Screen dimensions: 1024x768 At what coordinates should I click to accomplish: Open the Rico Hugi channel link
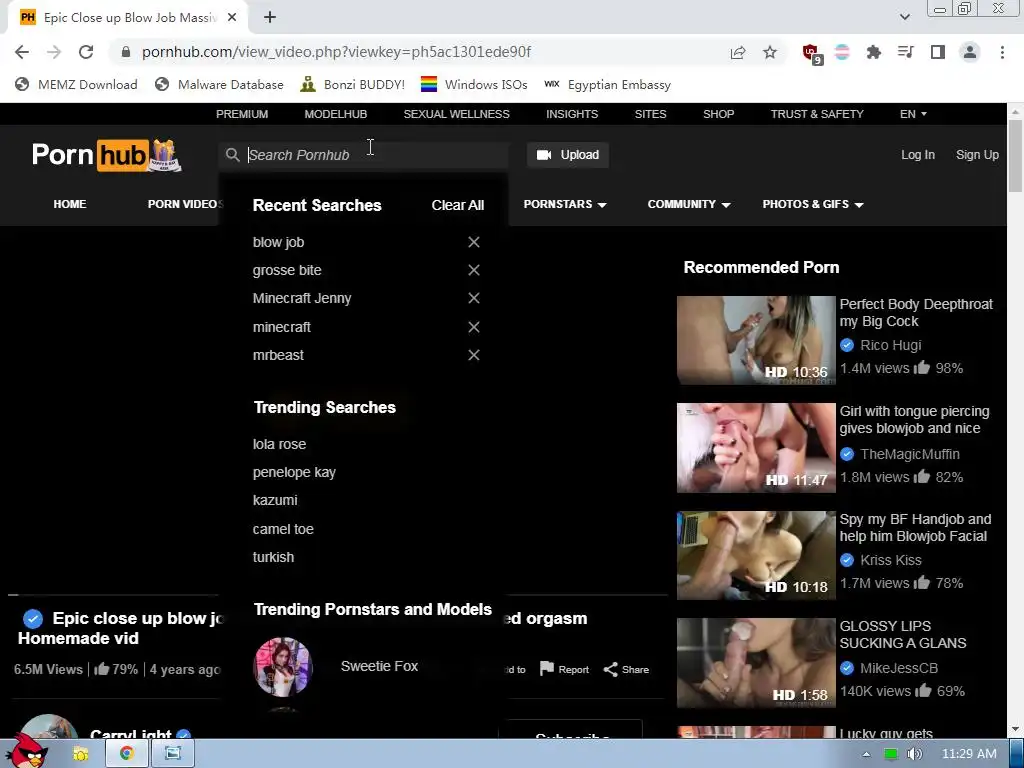pos(891,345)
